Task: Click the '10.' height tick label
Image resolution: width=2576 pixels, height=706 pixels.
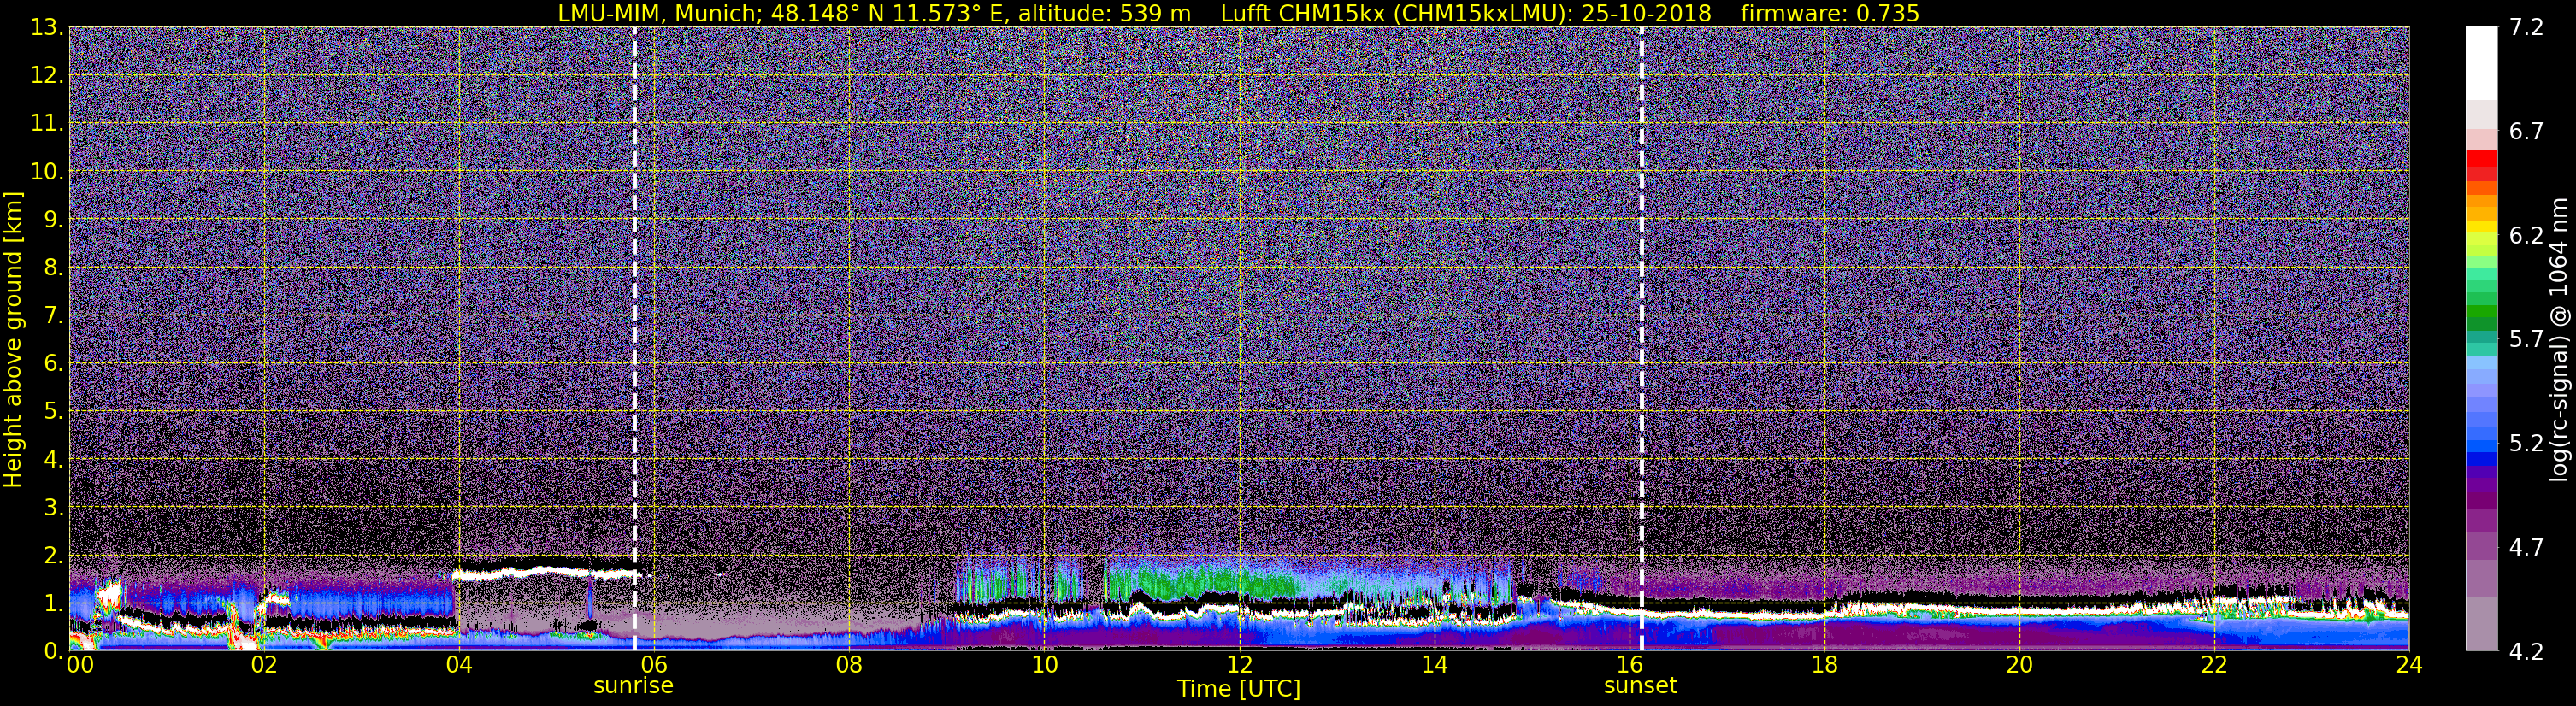Action: (x=48, y=172)
